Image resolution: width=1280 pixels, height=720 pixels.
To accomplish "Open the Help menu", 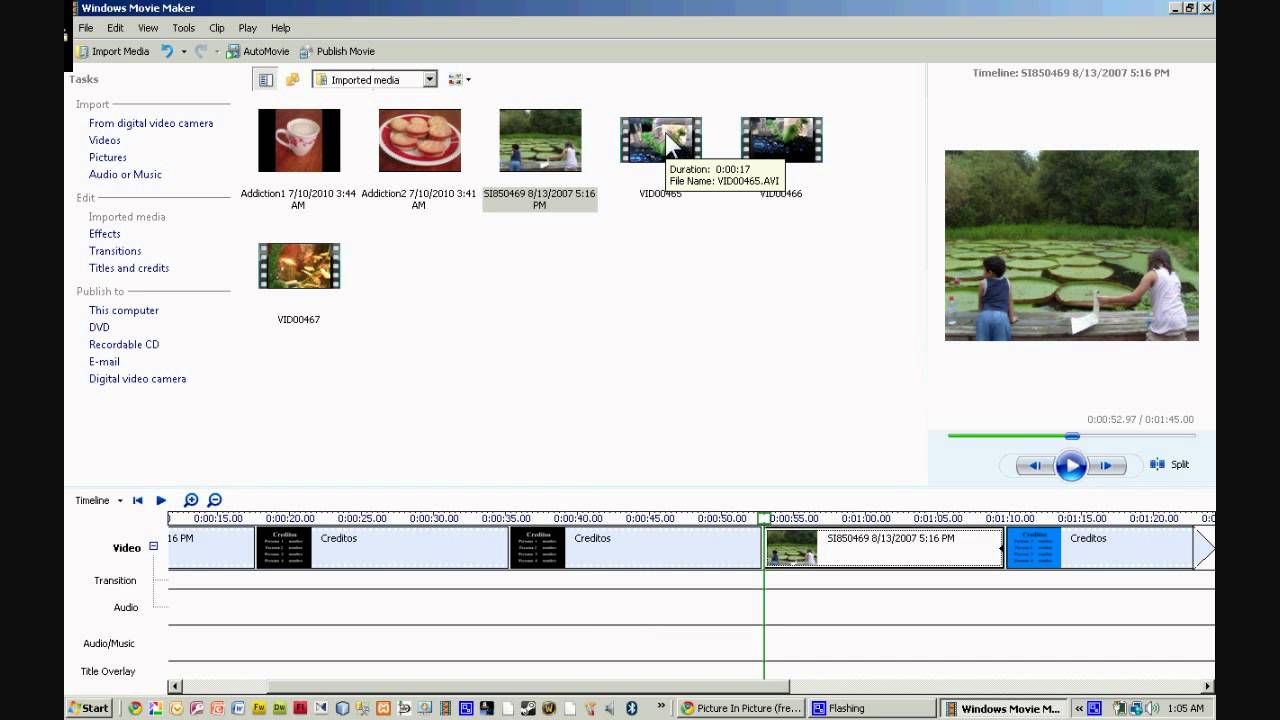I will [x=281, y=28].
